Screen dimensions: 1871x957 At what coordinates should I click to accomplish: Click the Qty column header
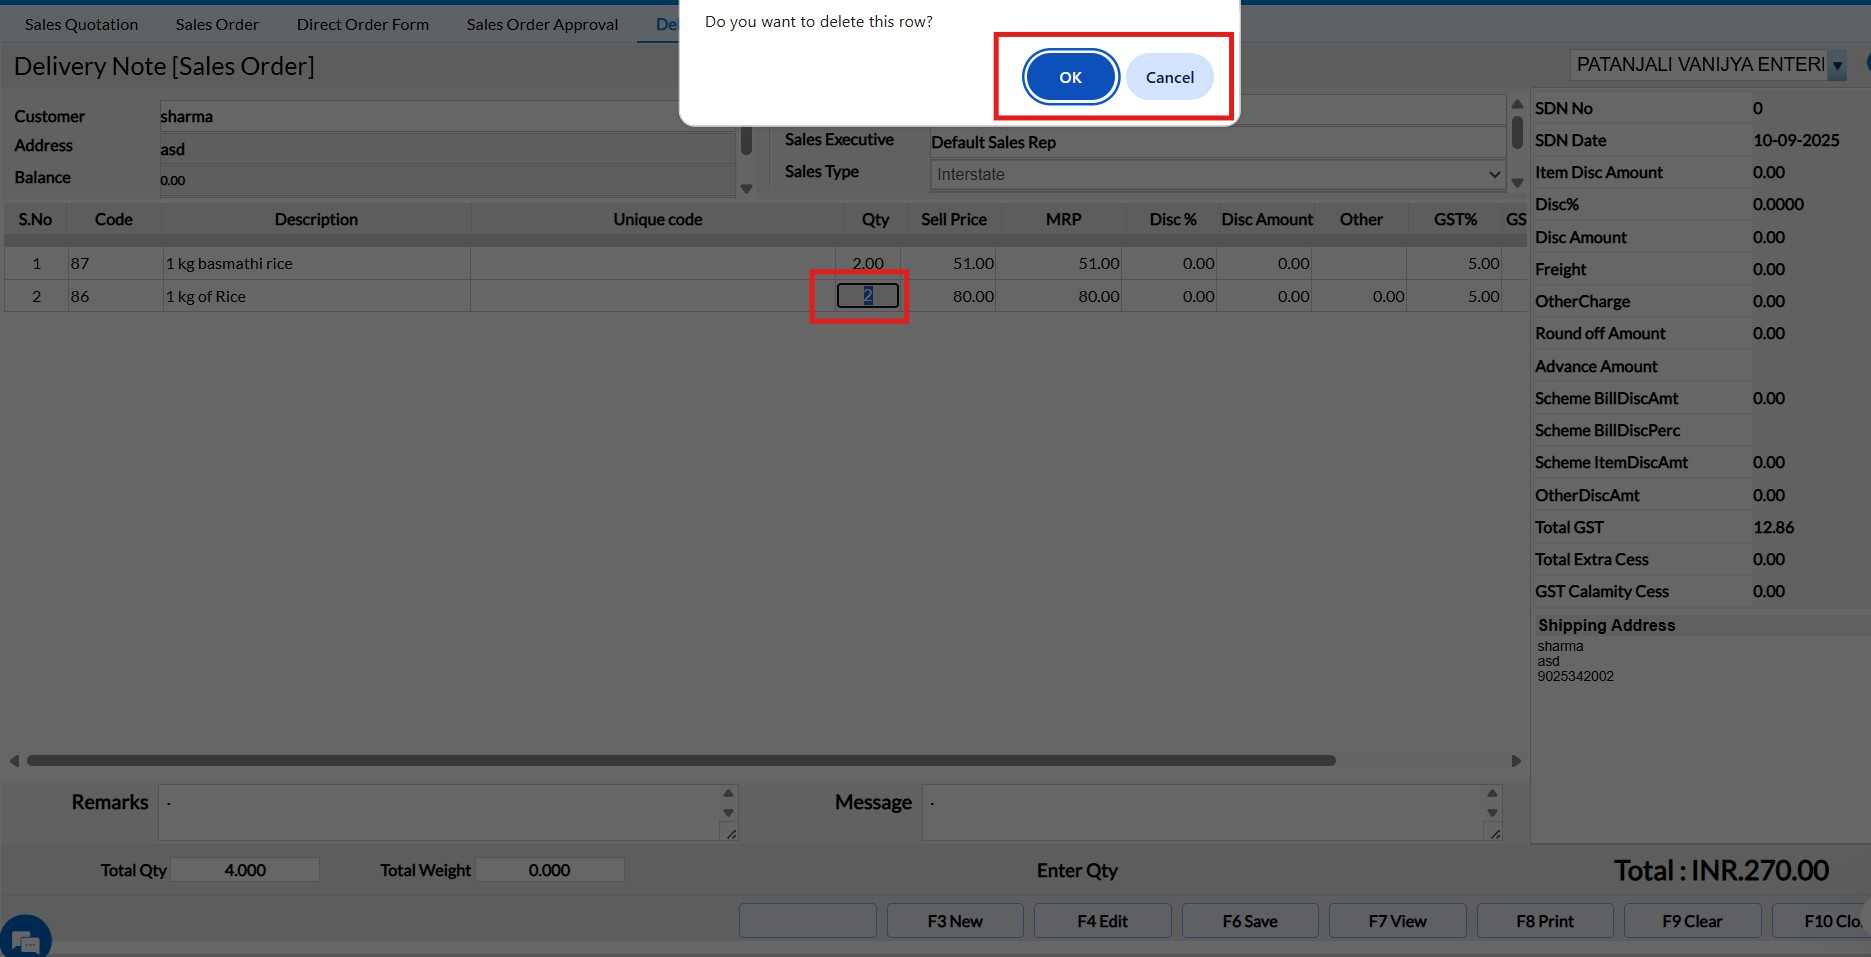[875, 219]
